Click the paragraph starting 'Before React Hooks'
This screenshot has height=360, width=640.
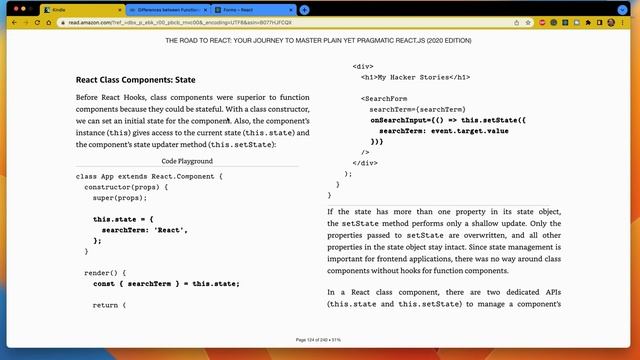click(x=193, y=121)
